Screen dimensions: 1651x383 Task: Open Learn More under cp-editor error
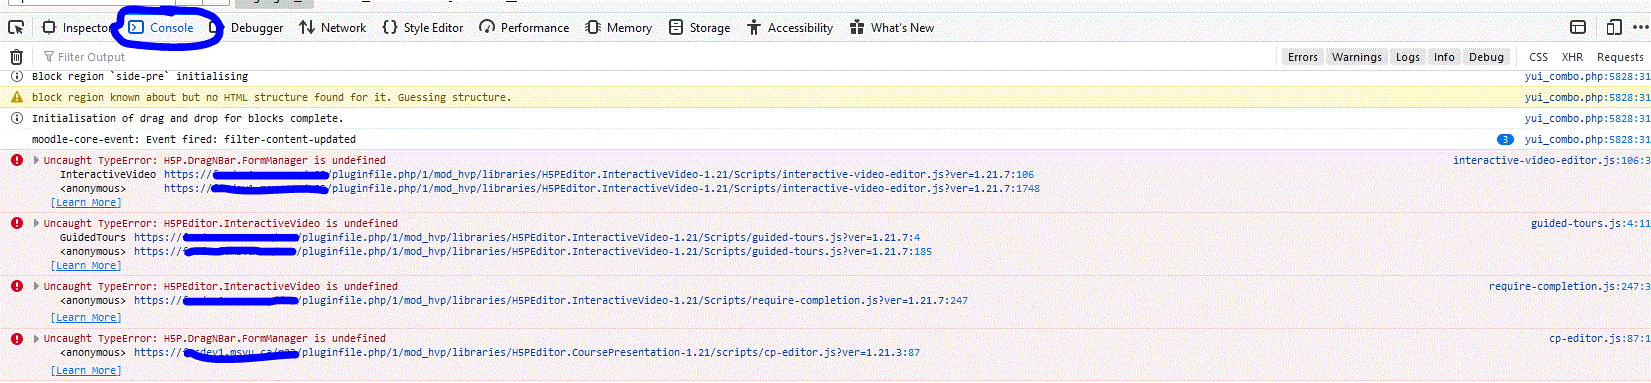coord(86,370)
